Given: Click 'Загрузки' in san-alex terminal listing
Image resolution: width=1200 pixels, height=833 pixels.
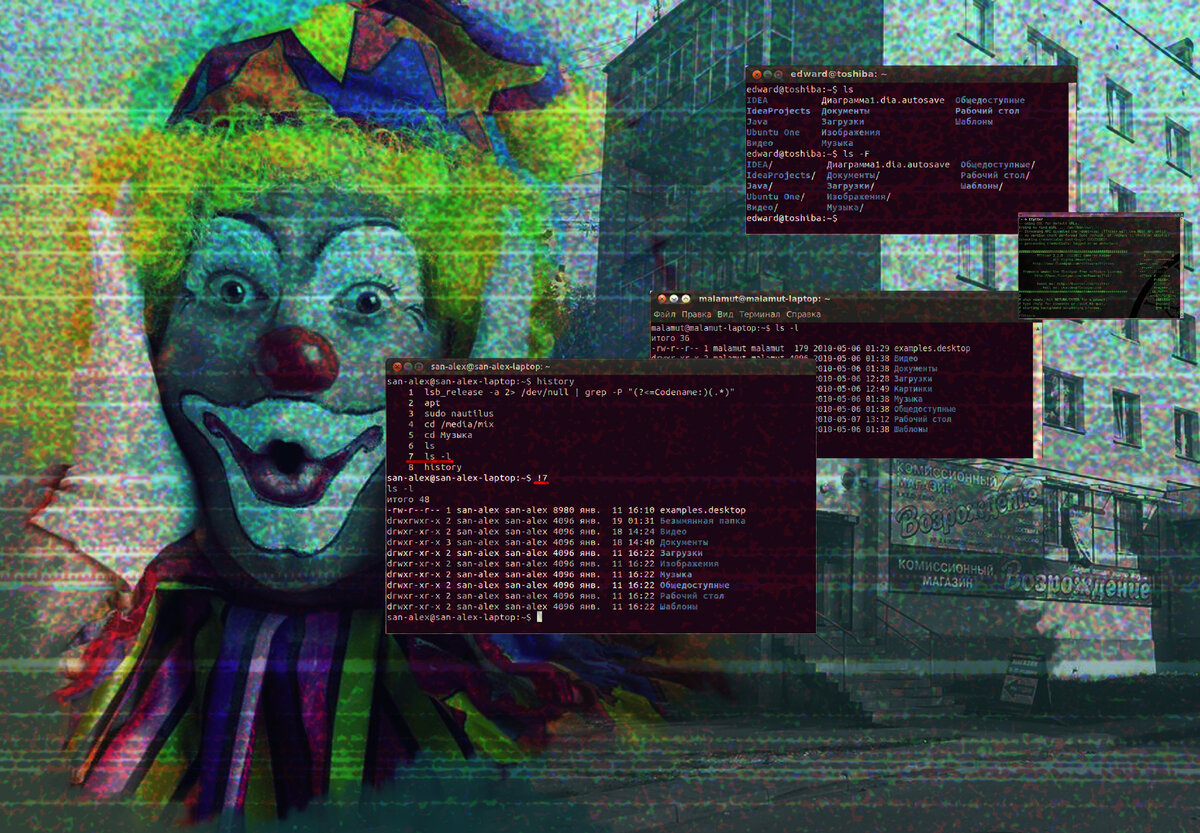Looking at the screenshot, I should [x=681, y=553].
